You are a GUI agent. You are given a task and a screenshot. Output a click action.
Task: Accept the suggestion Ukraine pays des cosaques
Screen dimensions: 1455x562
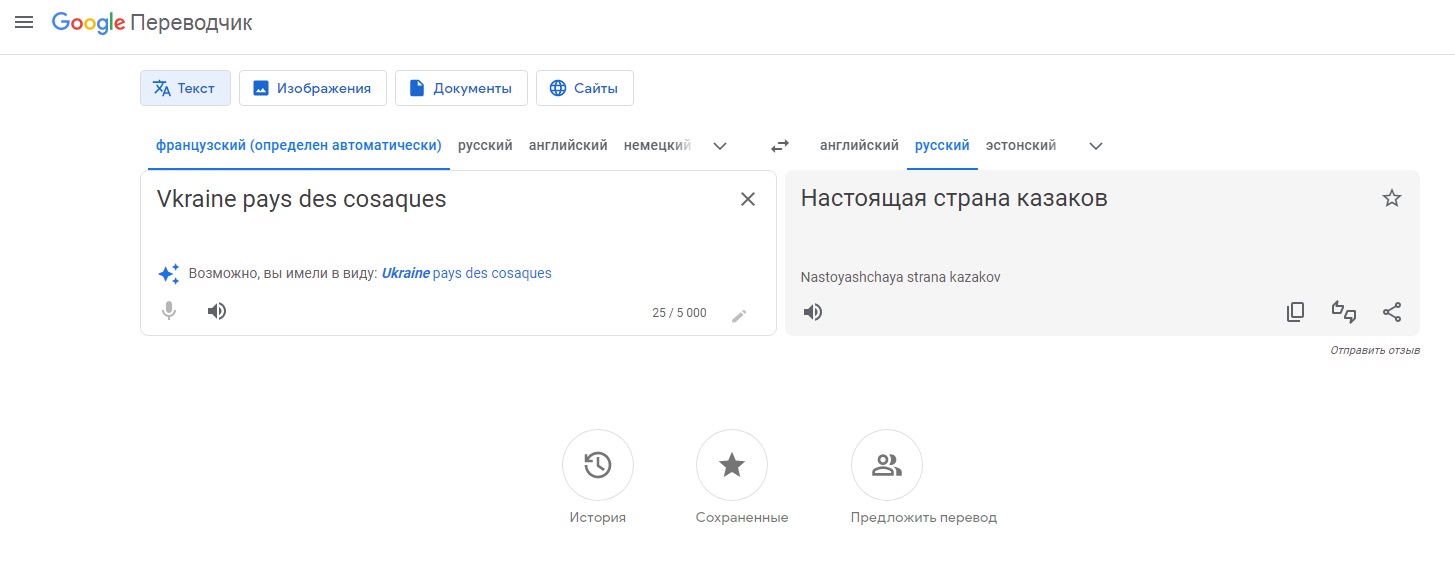click(x=466, y=273)
